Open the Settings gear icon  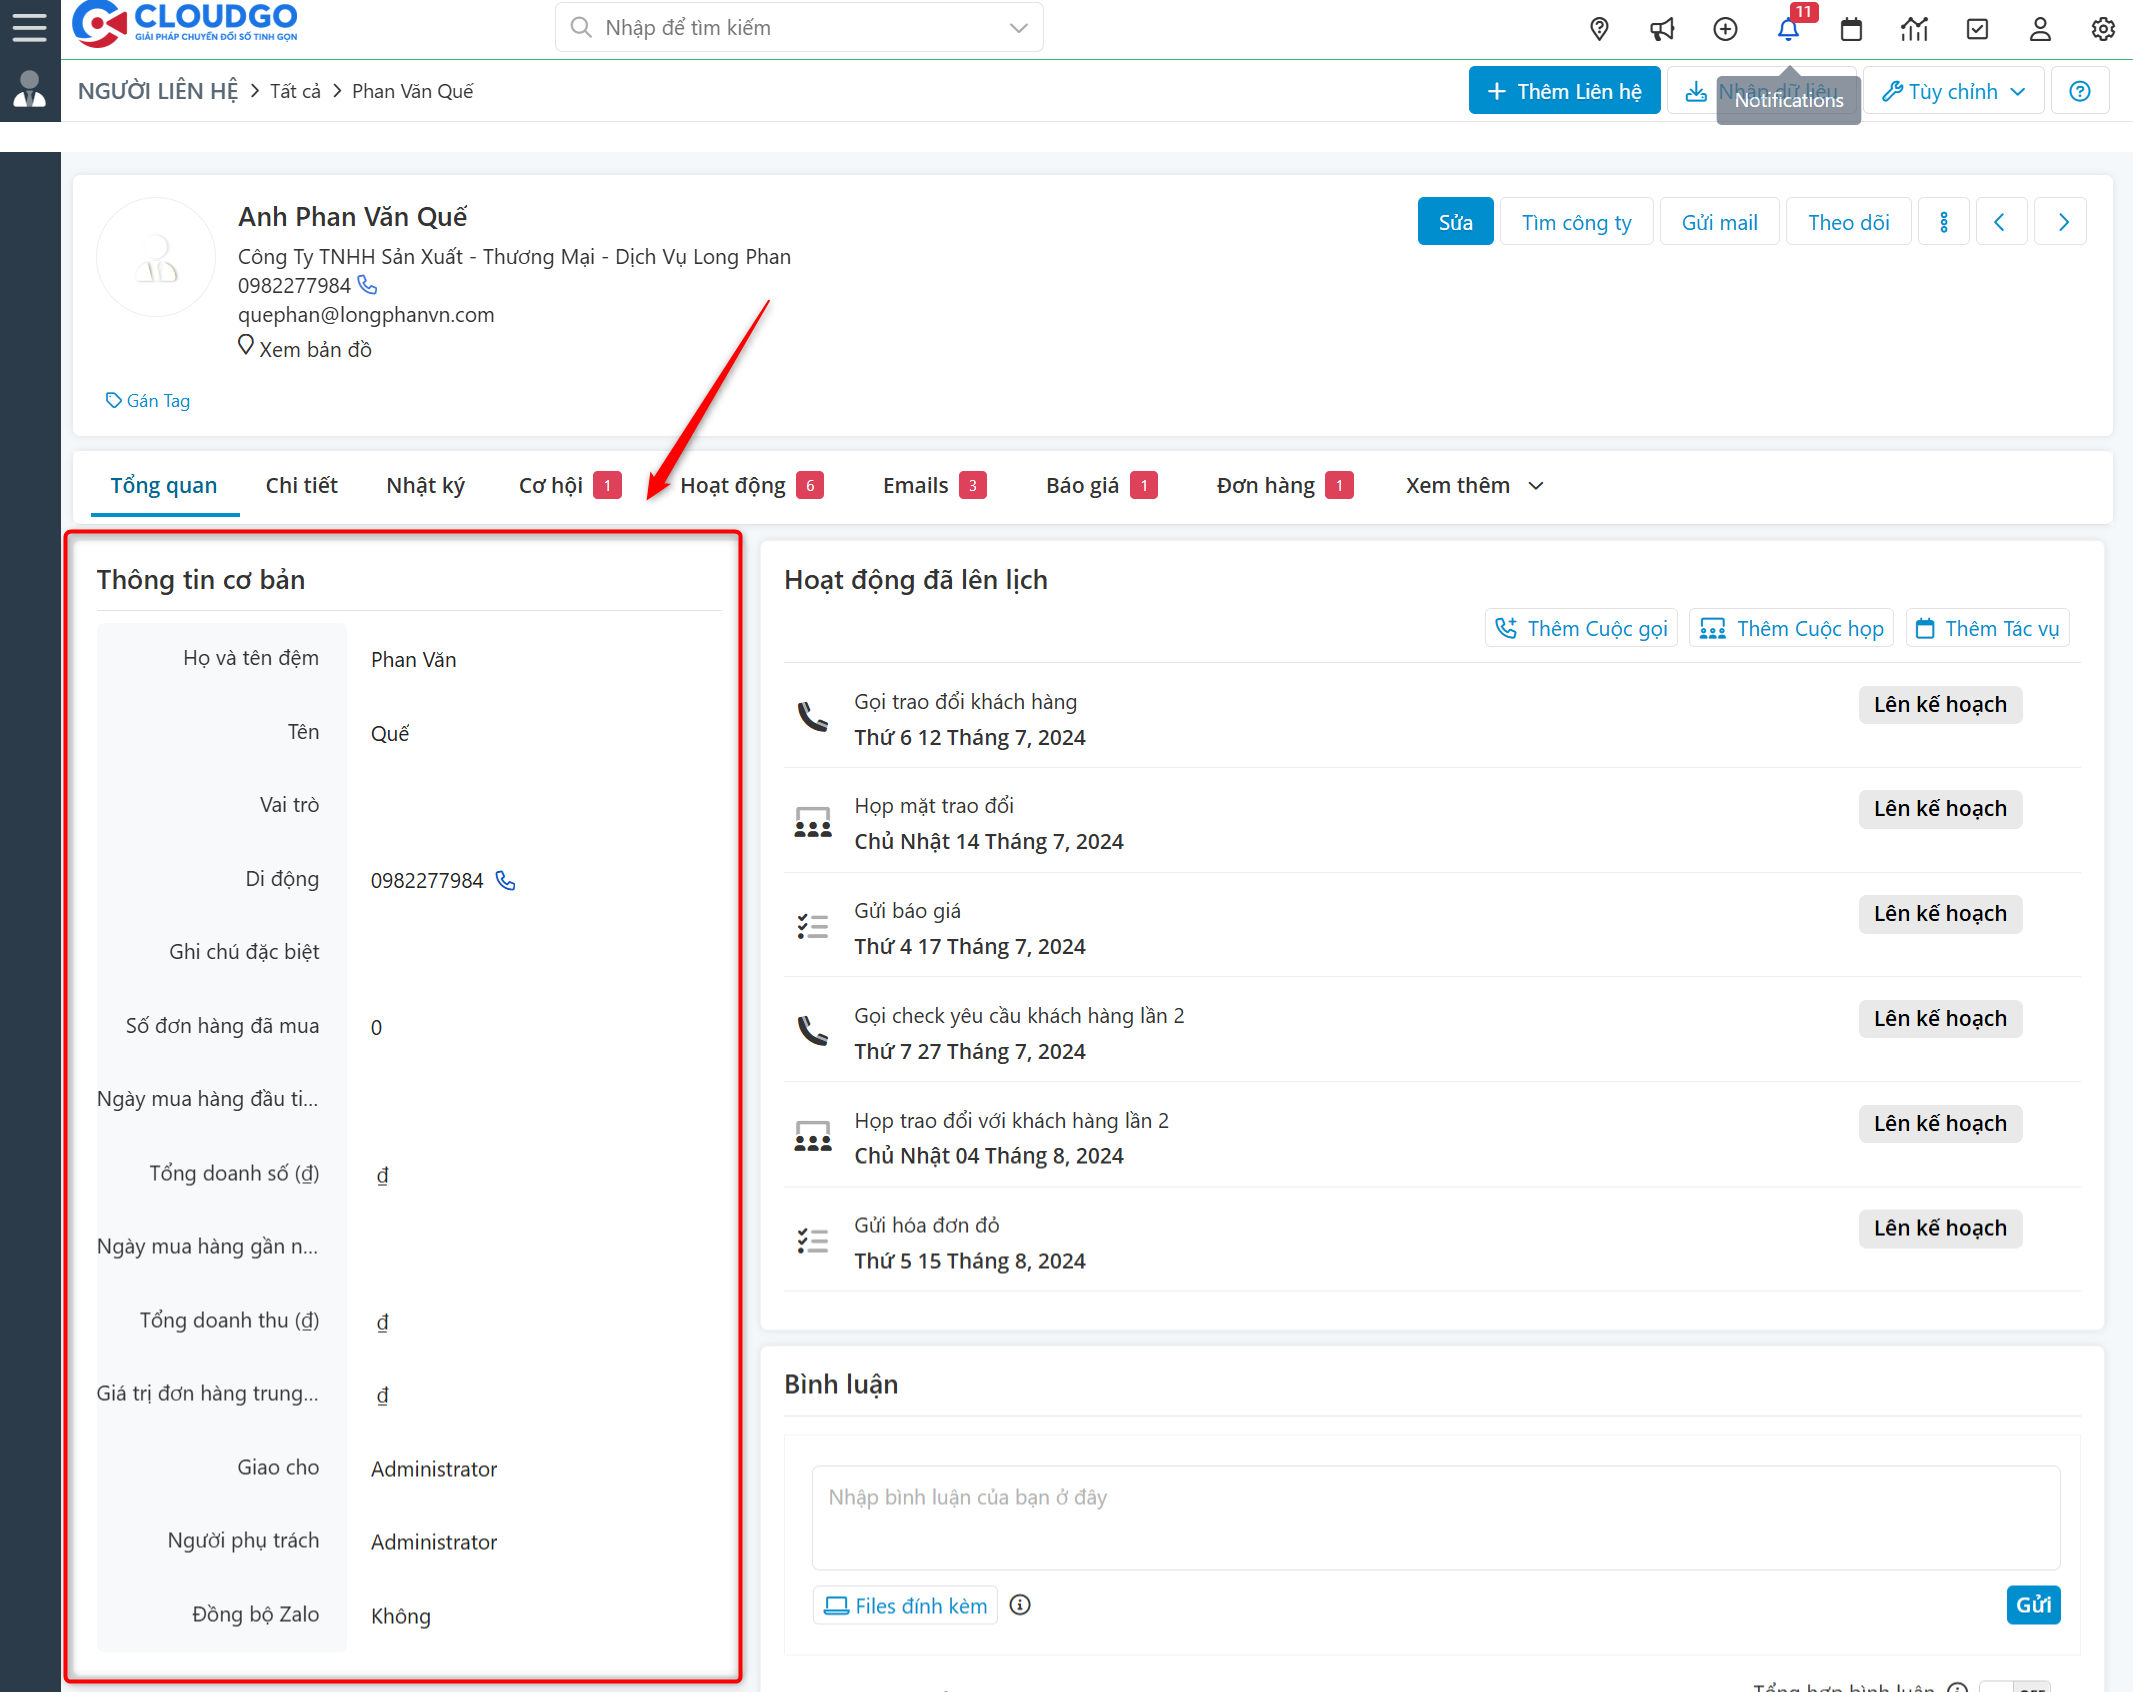2103,29
